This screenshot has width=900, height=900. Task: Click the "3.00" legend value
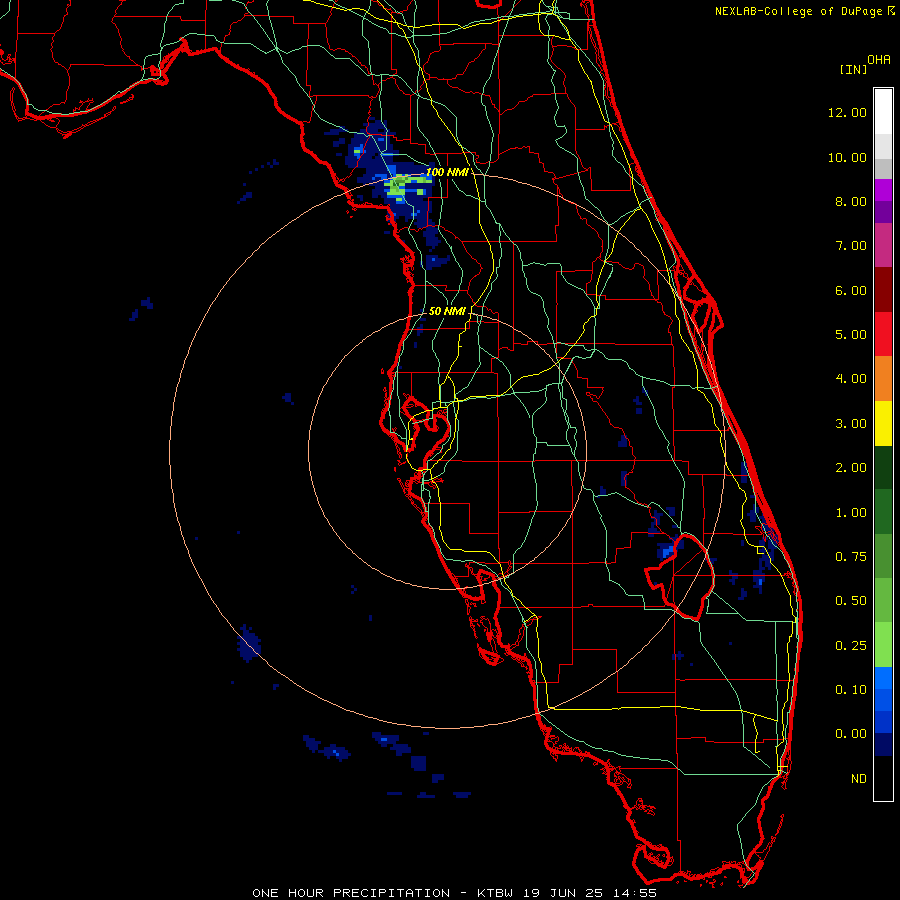851,424
